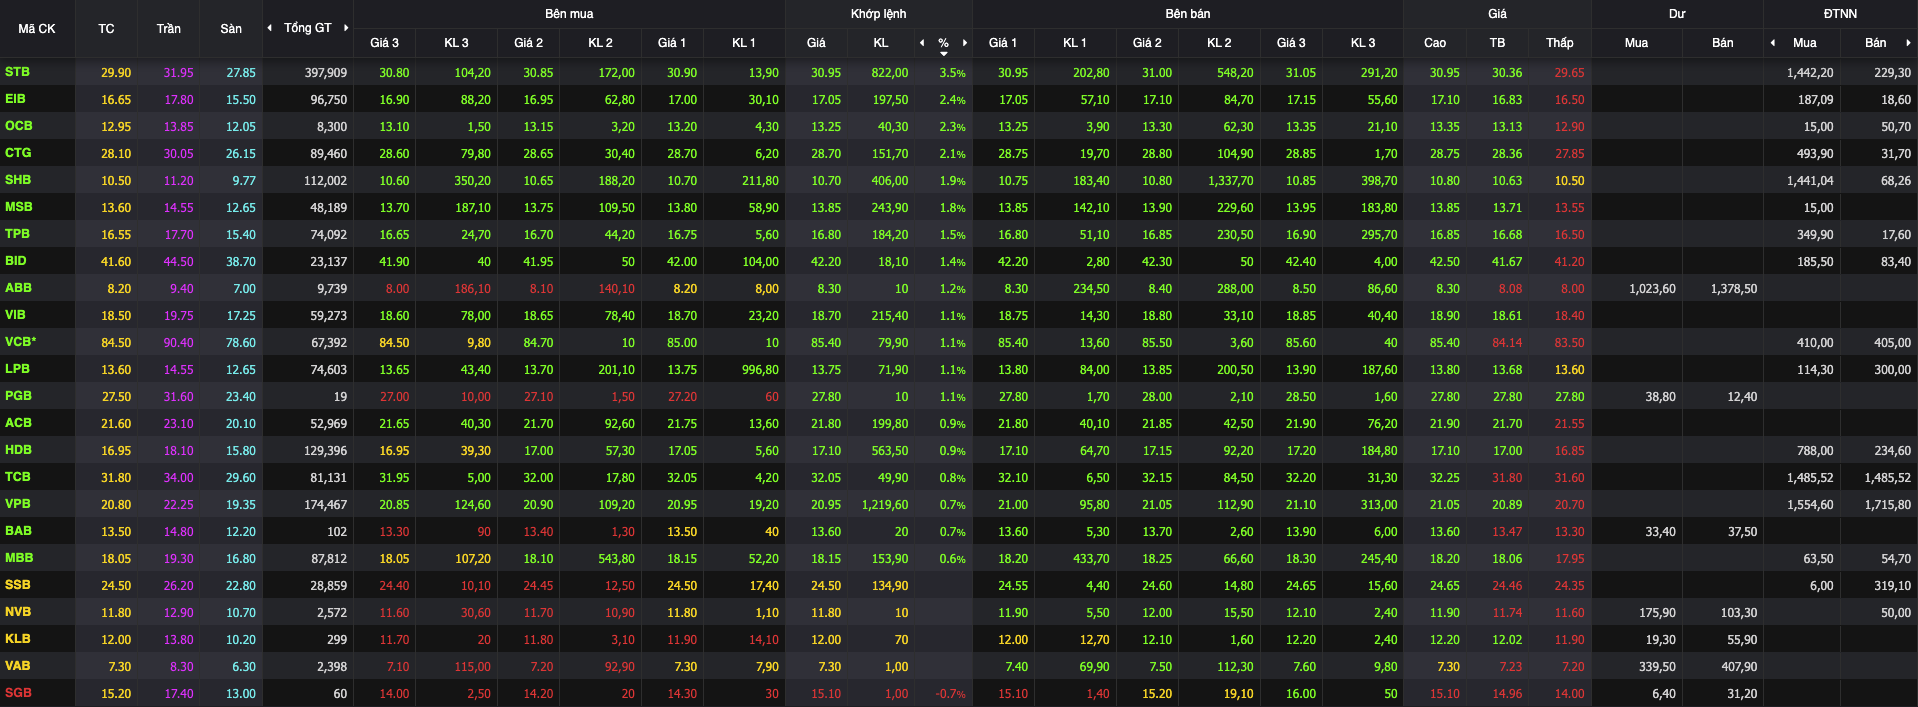Screen dimensions: 1918x707
Task: Open the HDB stock symbol
Action: pos(18,450)
